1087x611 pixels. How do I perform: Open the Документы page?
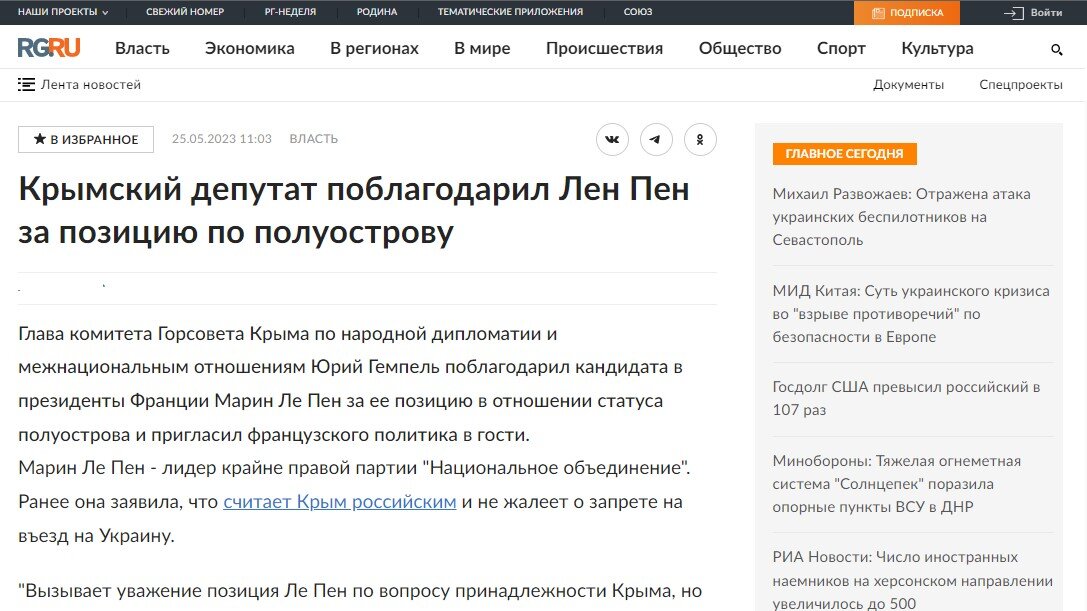click(909, 85)
